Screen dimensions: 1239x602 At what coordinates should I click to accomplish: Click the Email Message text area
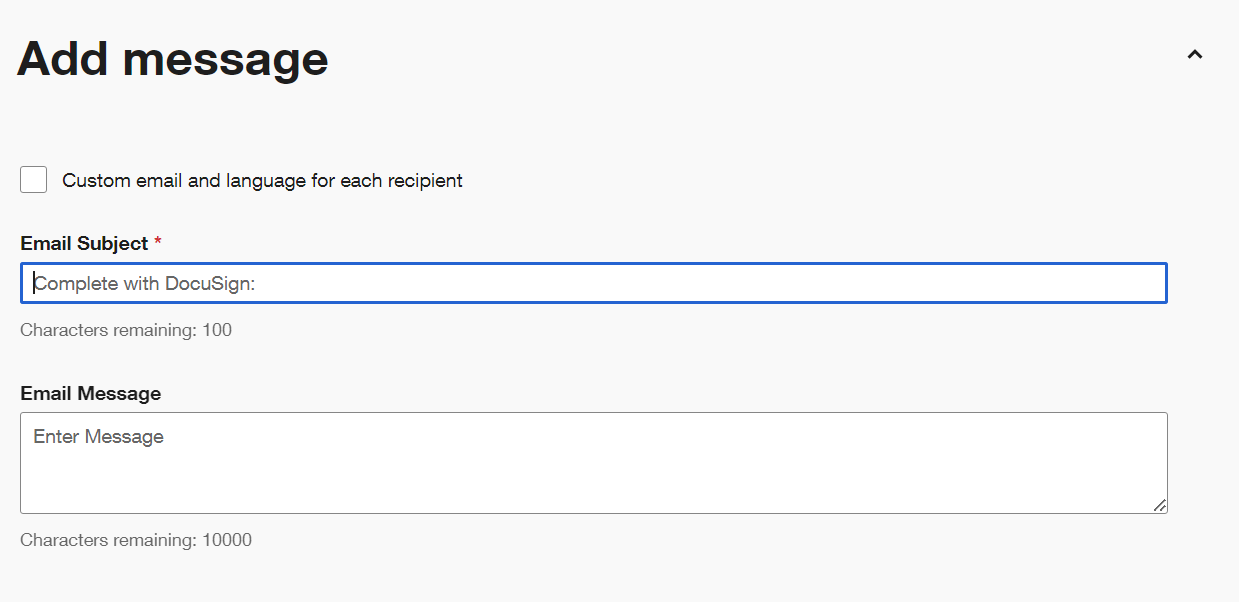point(594,462)
